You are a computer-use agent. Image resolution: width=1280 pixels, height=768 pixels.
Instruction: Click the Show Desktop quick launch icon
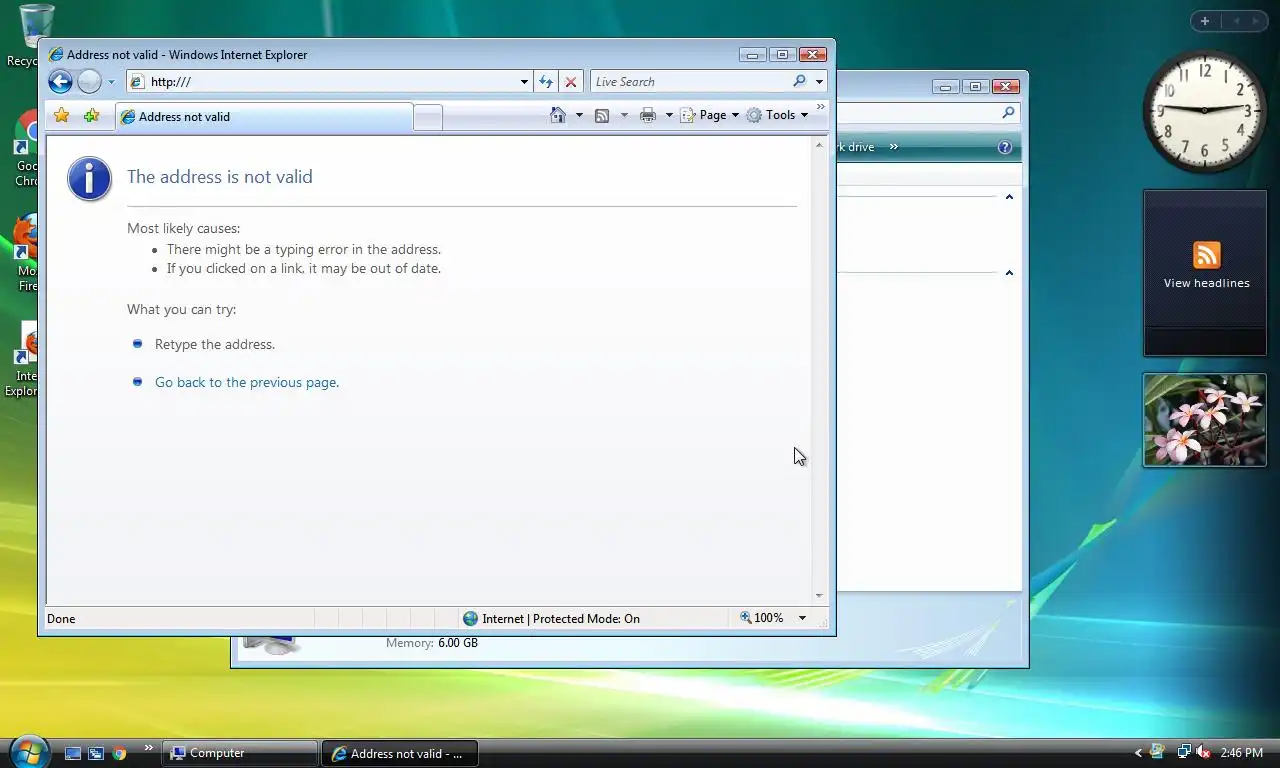pyautogui.click(x=72, y=753)
